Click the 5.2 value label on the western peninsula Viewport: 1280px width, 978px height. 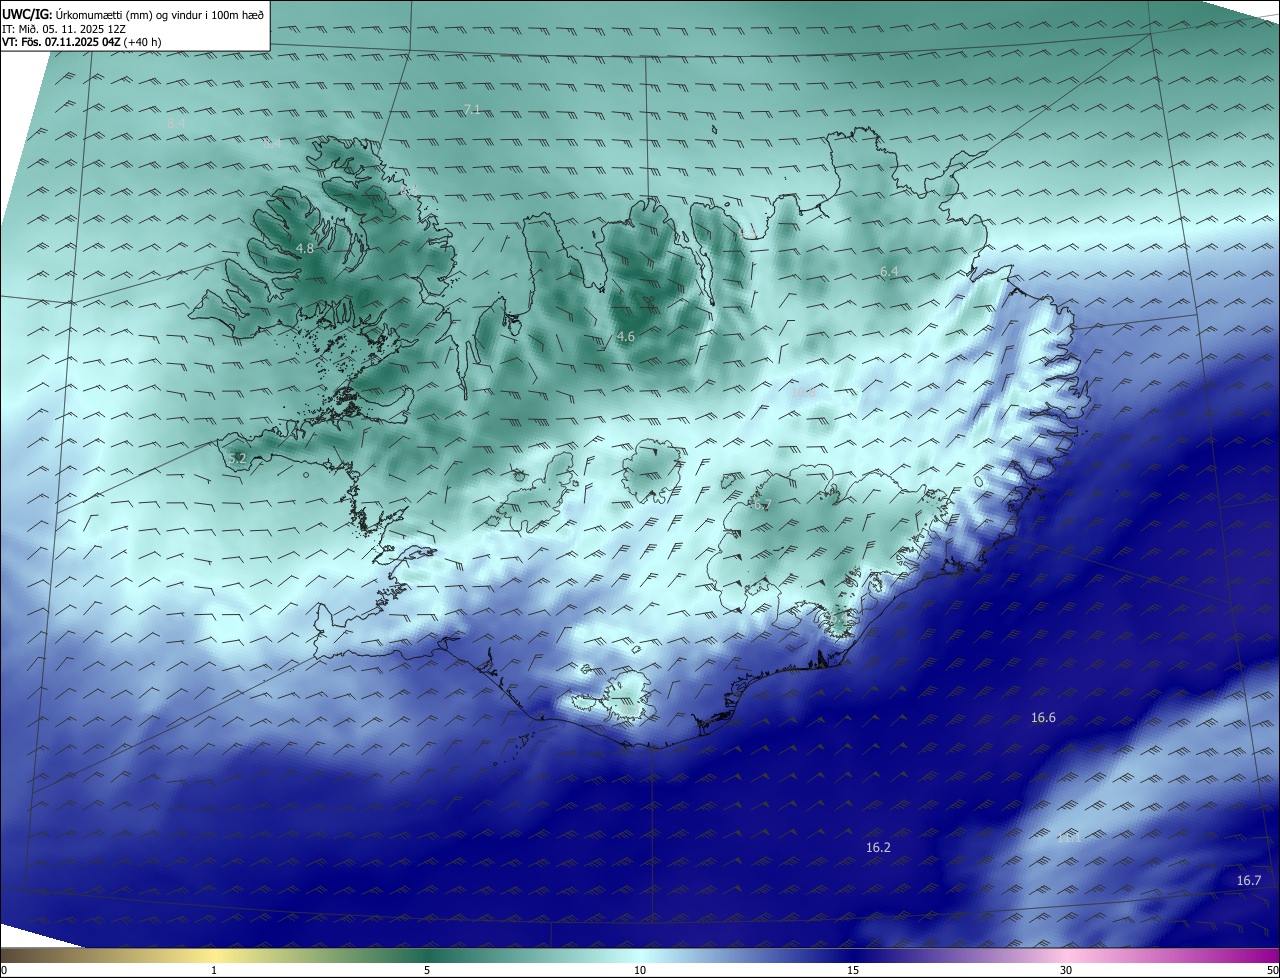click(x=237, y=459)
